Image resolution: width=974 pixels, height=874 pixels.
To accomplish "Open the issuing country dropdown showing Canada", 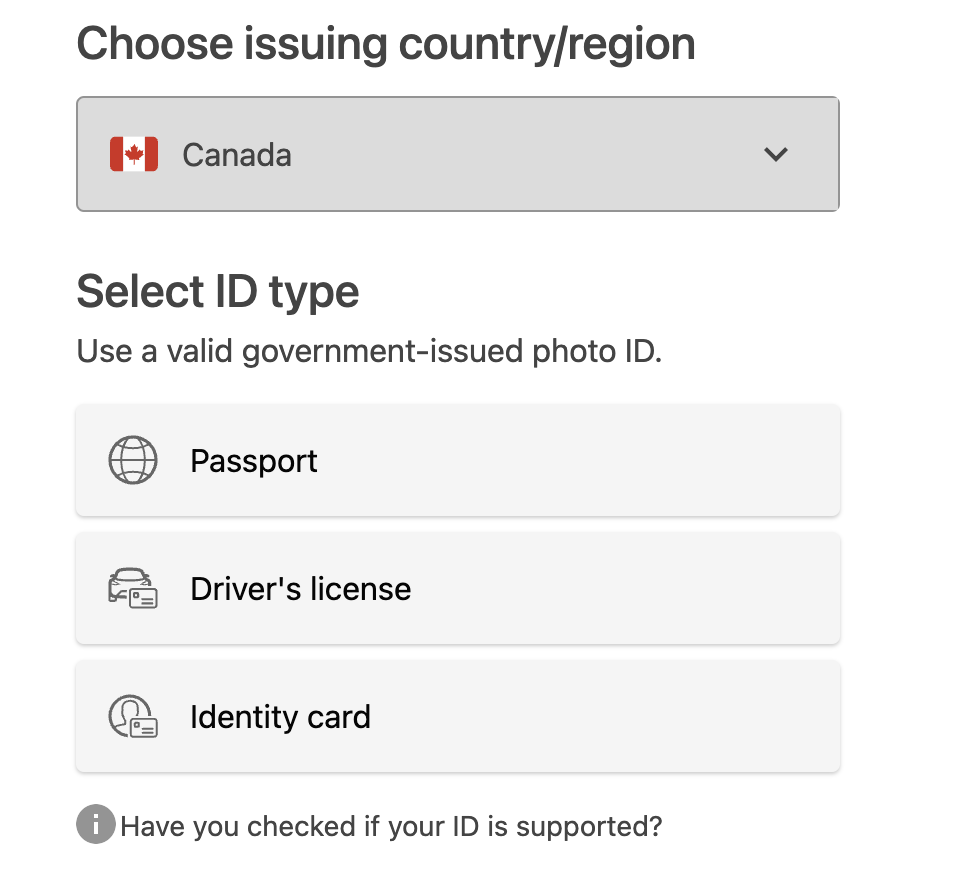I will [458, 154].
